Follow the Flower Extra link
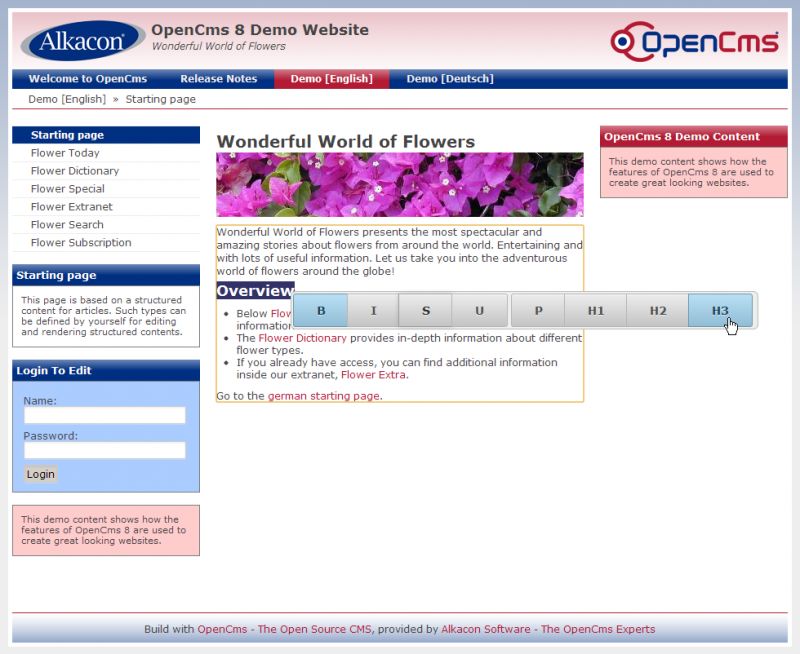The height and width of the screenshot is (654, 800). (373, 375)
